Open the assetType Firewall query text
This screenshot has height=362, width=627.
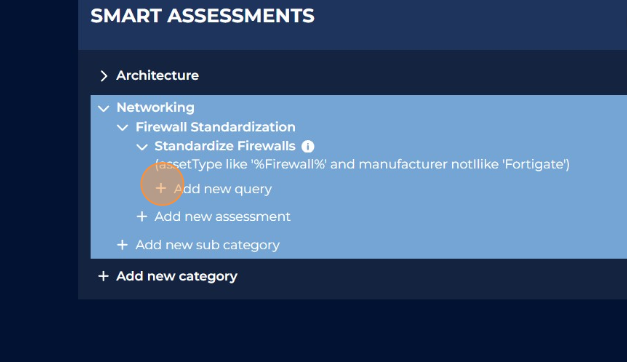tap(362, 164)
